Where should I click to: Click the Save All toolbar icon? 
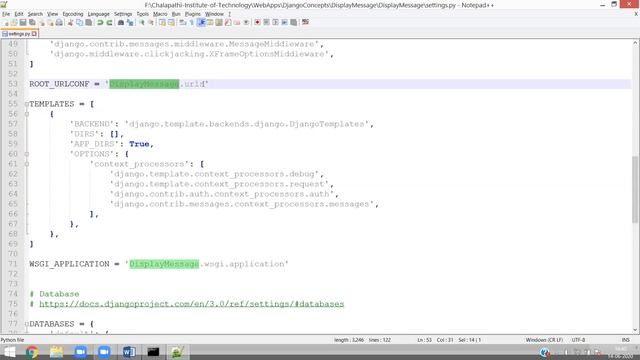pyautogui.click(x=32, y=22)
